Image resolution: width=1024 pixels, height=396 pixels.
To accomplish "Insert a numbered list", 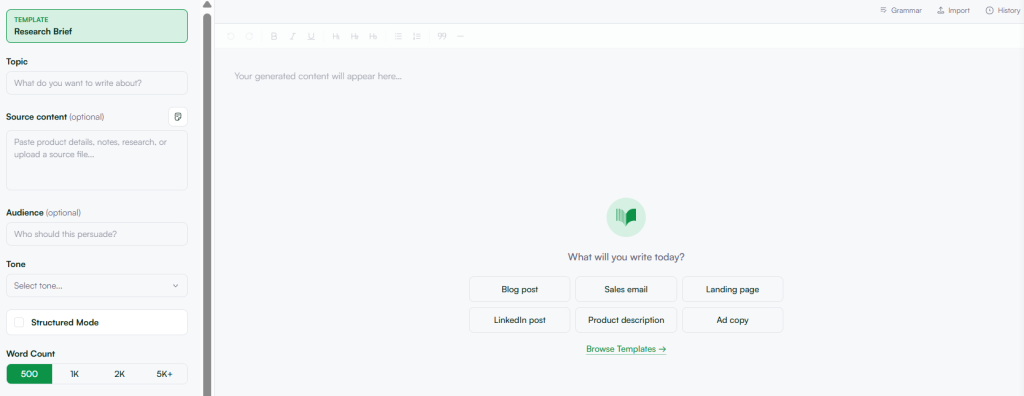I will tap(417, 37).
